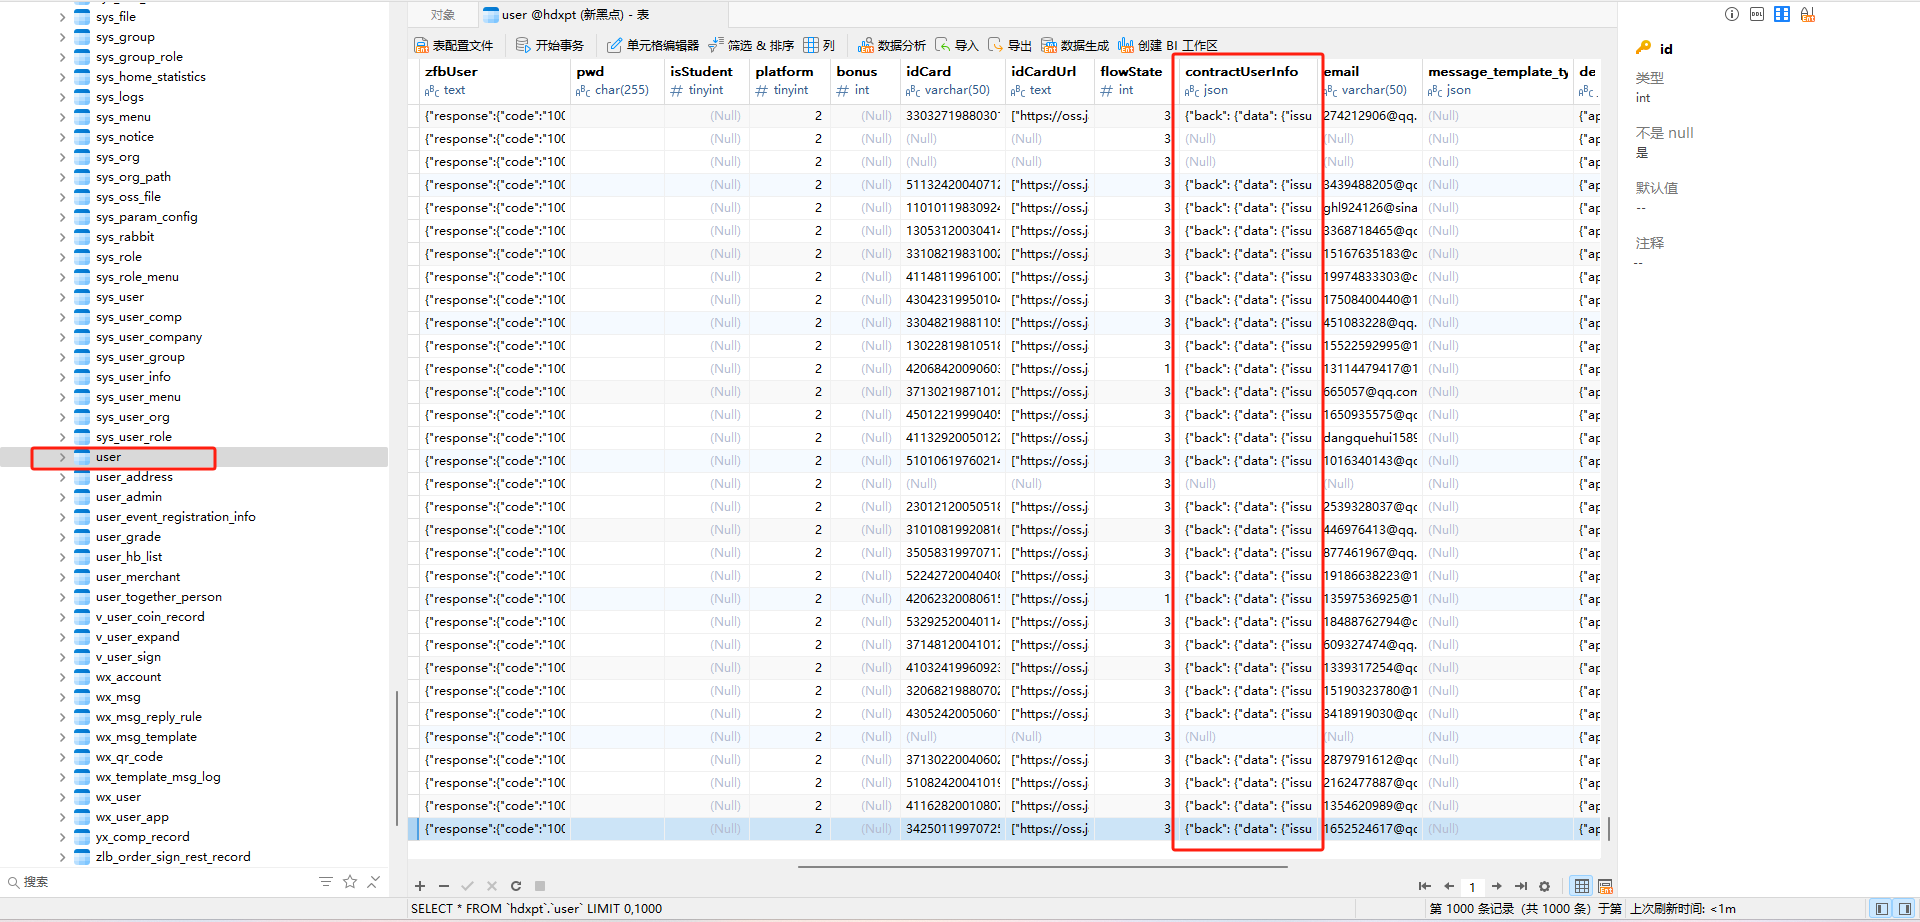Select the user_merchant table
1920x922 pixels.
click(x=138, y=577)
